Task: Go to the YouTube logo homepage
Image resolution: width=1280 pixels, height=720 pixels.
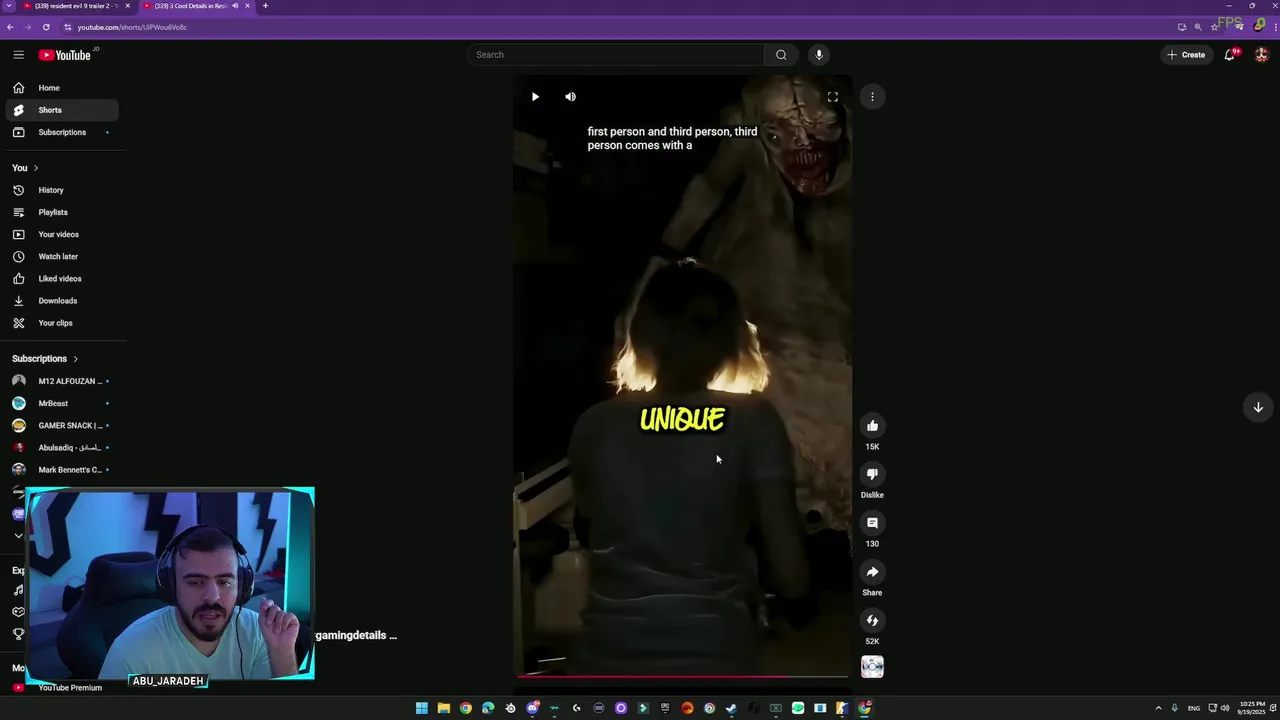Action: [65, 55]
